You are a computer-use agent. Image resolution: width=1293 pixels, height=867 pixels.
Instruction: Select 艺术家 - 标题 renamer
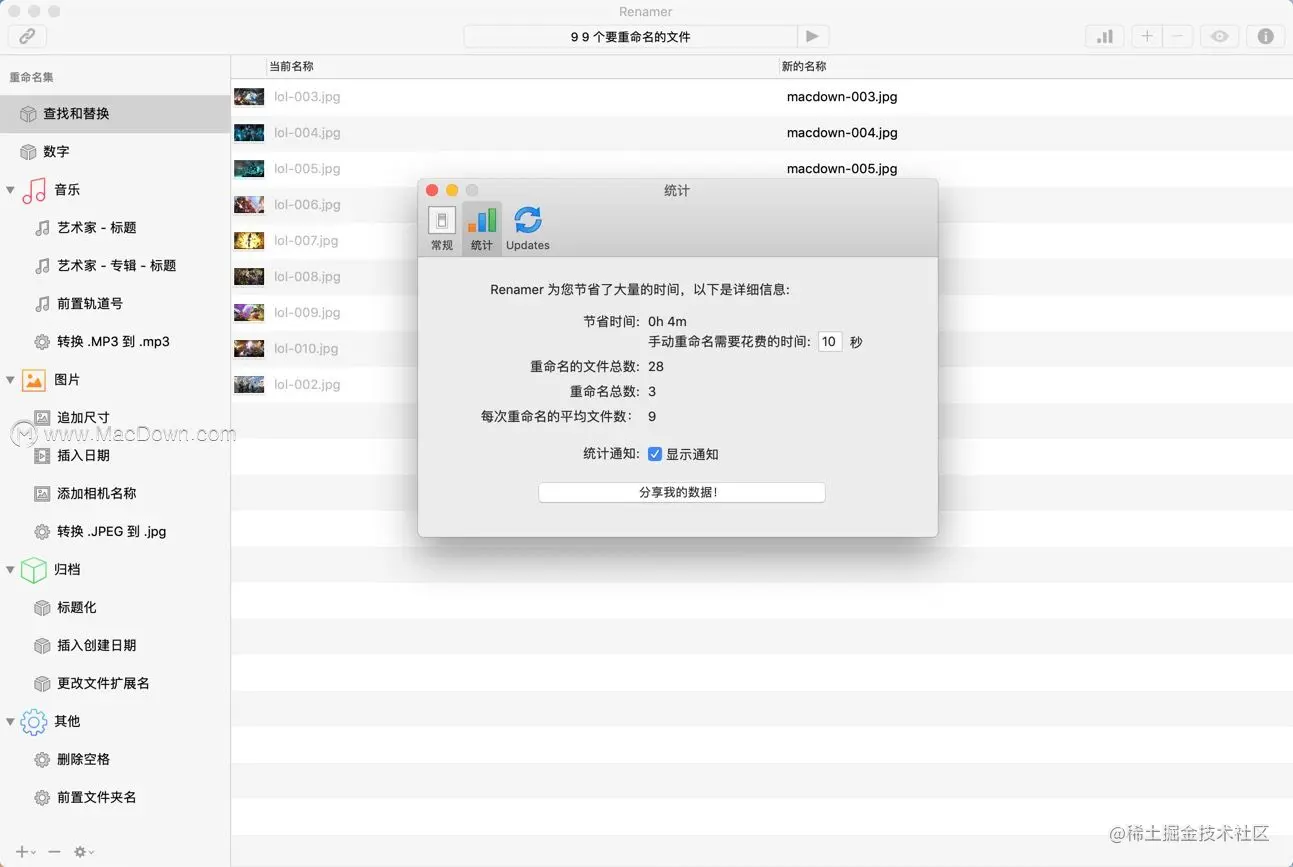pos(115,228)
